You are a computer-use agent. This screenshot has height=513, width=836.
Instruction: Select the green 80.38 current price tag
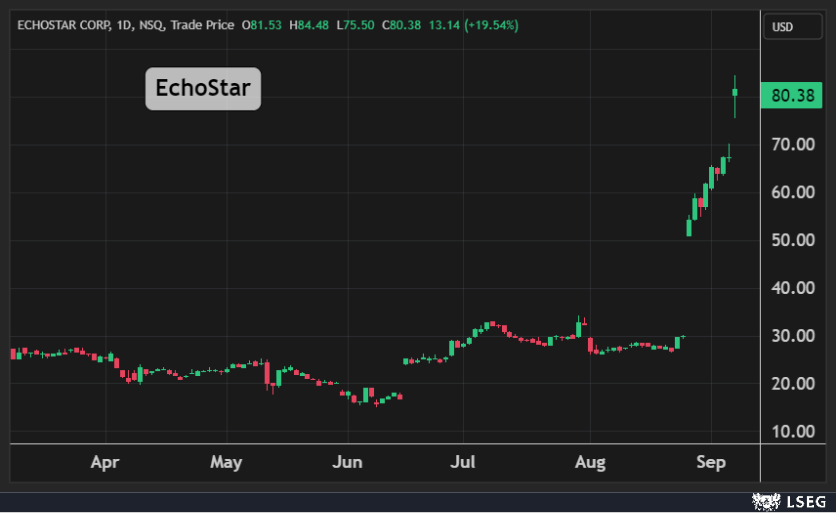click(794, 95)
